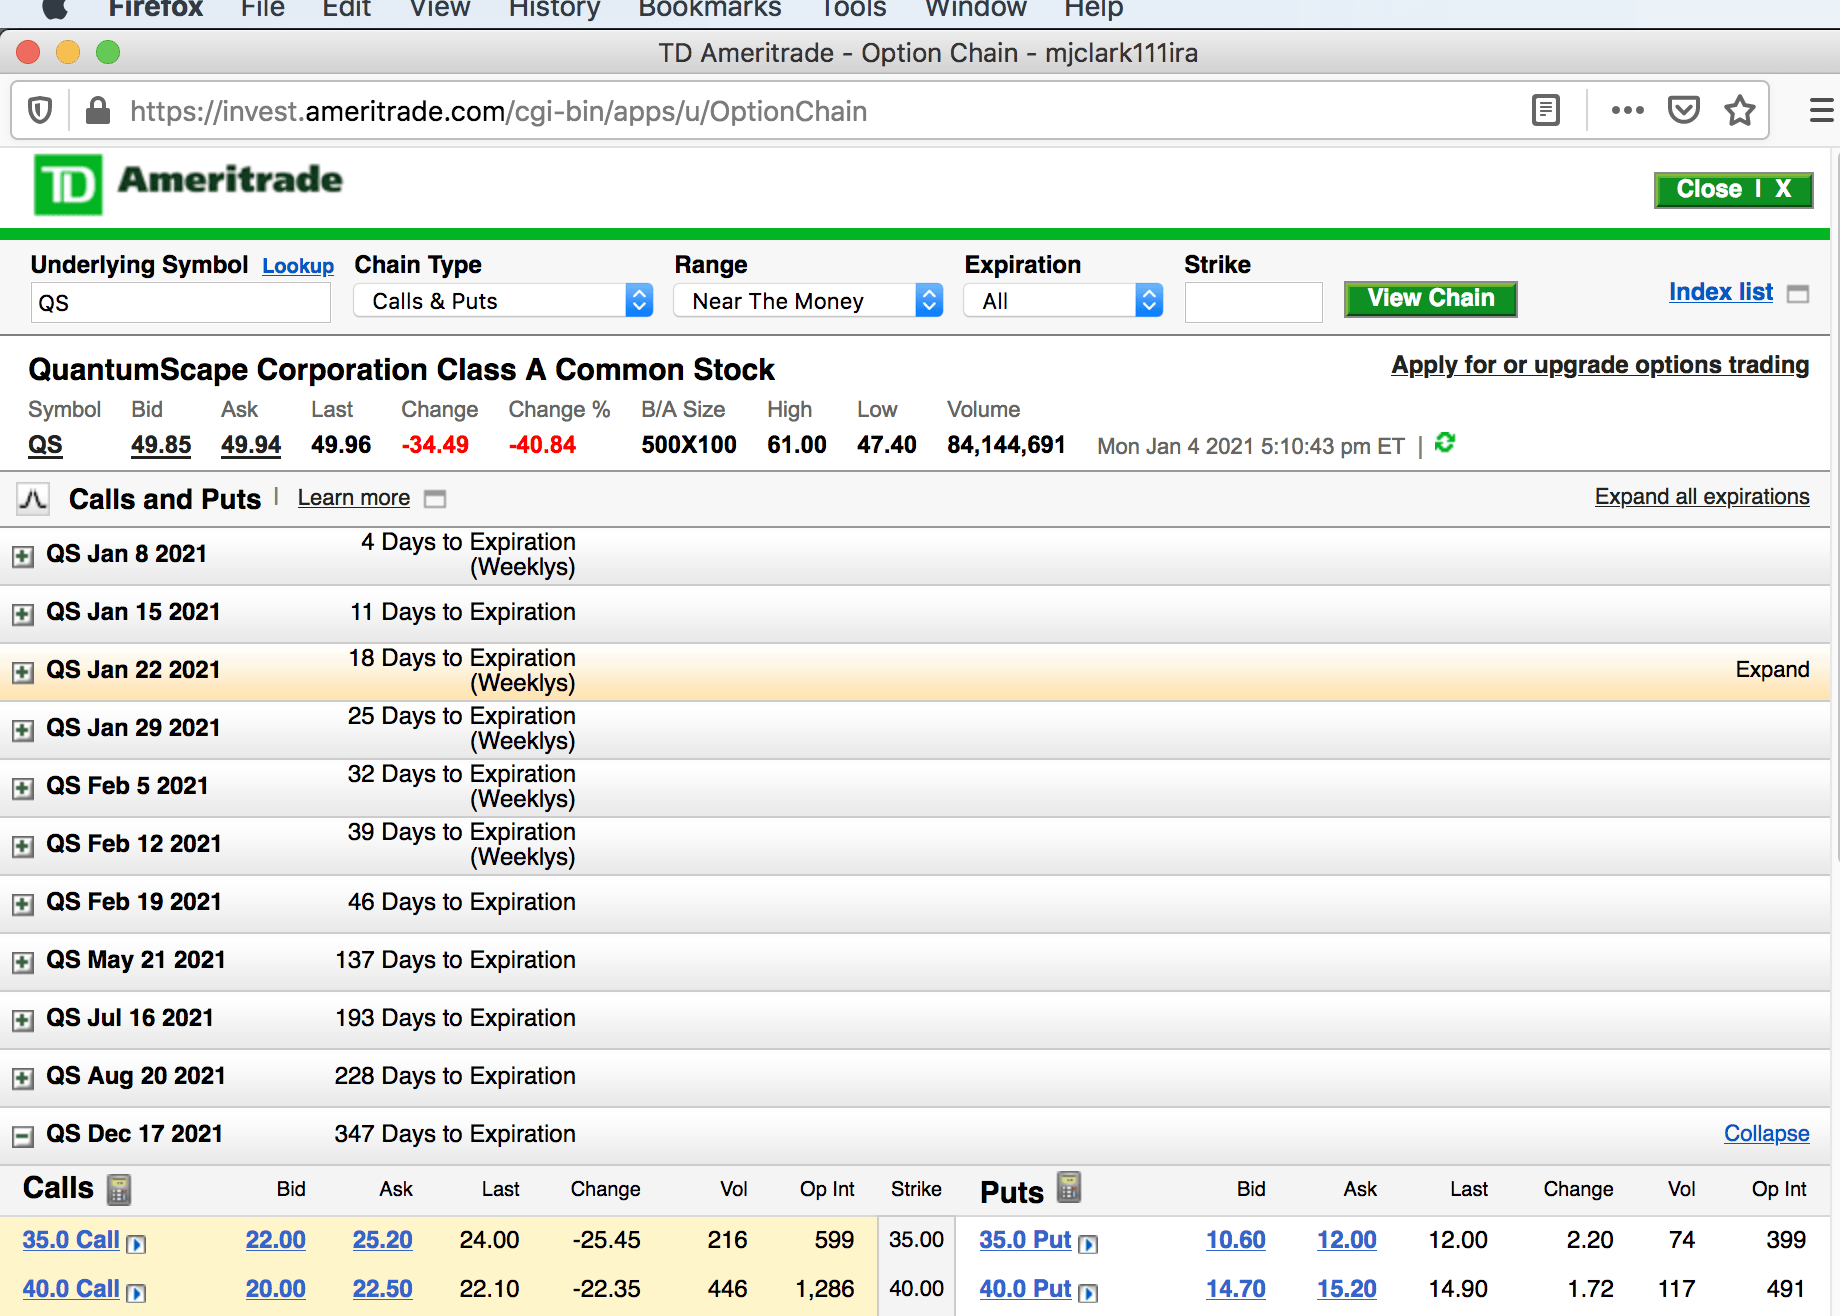This screenshot has width=1840, height=1316.
Task: Collapse the QS Dec 17 2021 minus box
Action: pos(22,1136)
